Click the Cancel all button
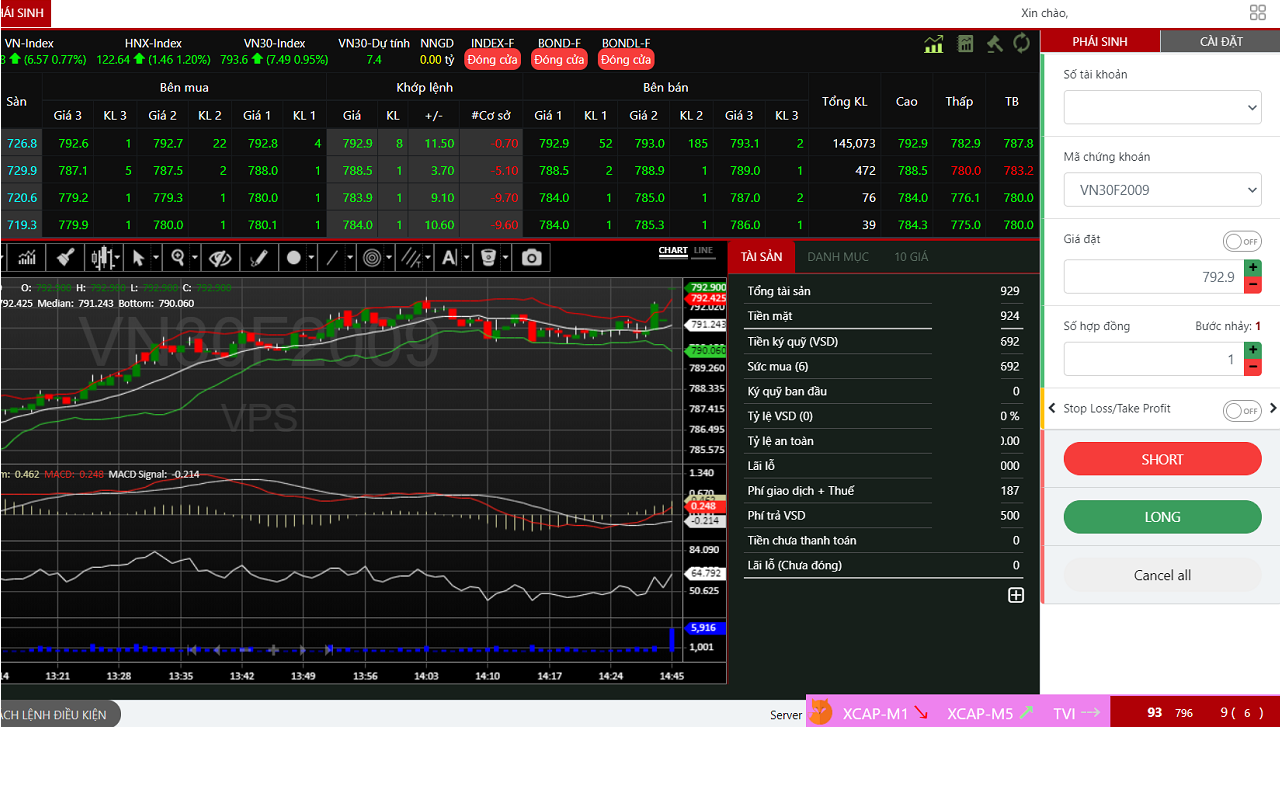The height and width of the screenshot is (800, 1280). click(1162, 575)
